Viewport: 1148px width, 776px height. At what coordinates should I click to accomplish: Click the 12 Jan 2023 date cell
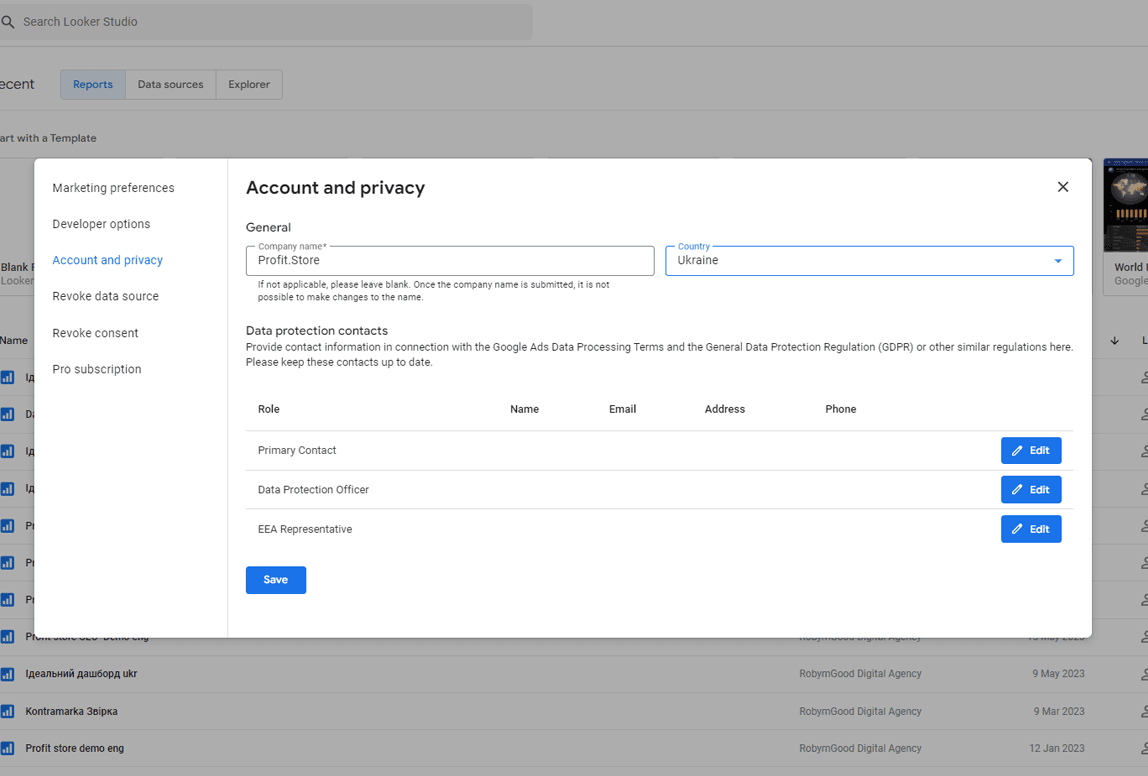tap(1056, 748)
